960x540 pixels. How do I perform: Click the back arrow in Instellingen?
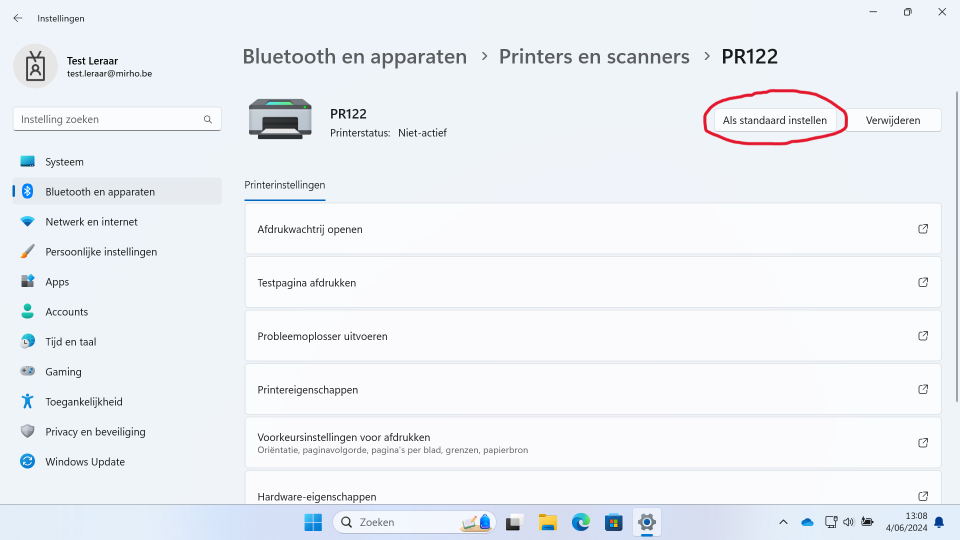tap(17, 18)
